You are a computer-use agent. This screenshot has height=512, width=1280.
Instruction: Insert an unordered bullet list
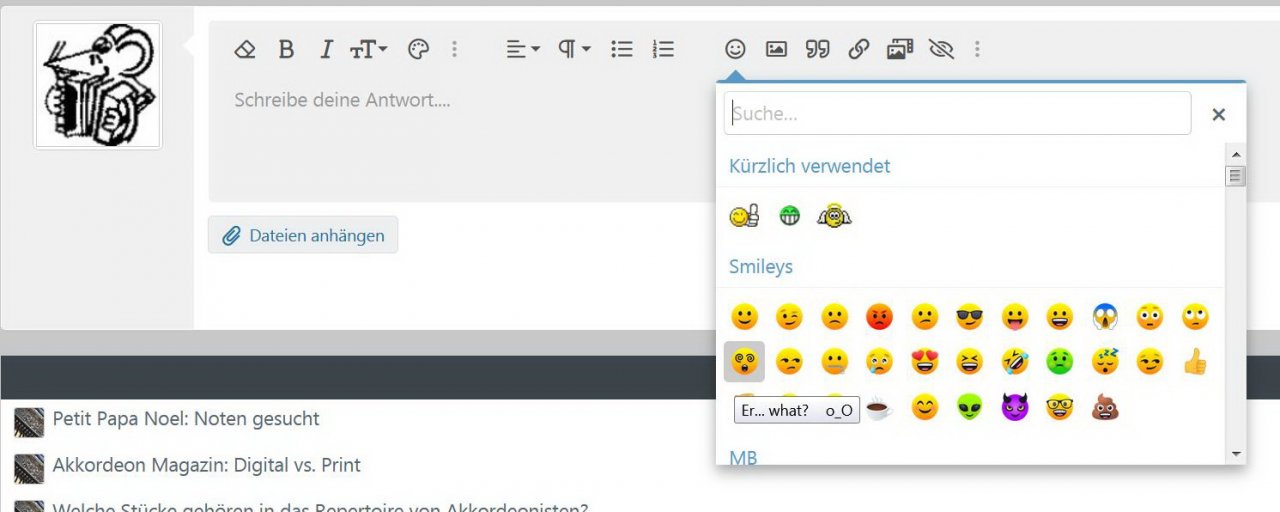click(622, 49)
